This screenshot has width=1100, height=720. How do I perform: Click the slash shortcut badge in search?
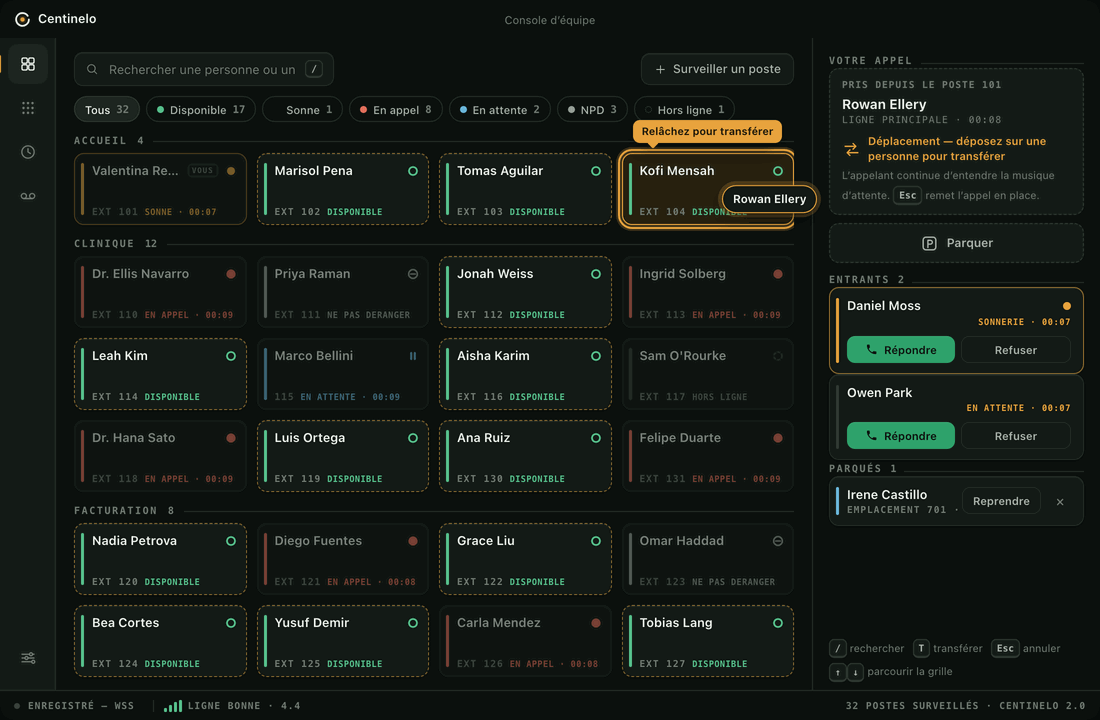click(314, 69)
